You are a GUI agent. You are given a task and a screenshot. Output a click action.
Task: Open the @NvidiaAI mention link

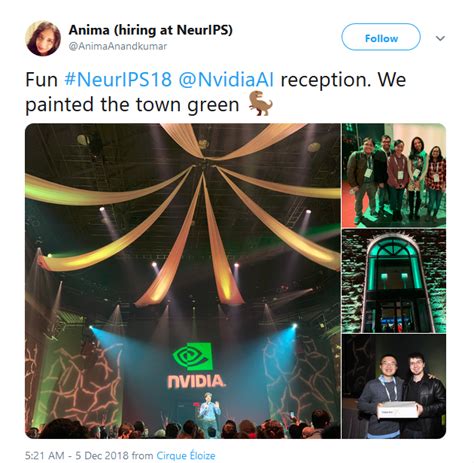(x=226, y=80)
